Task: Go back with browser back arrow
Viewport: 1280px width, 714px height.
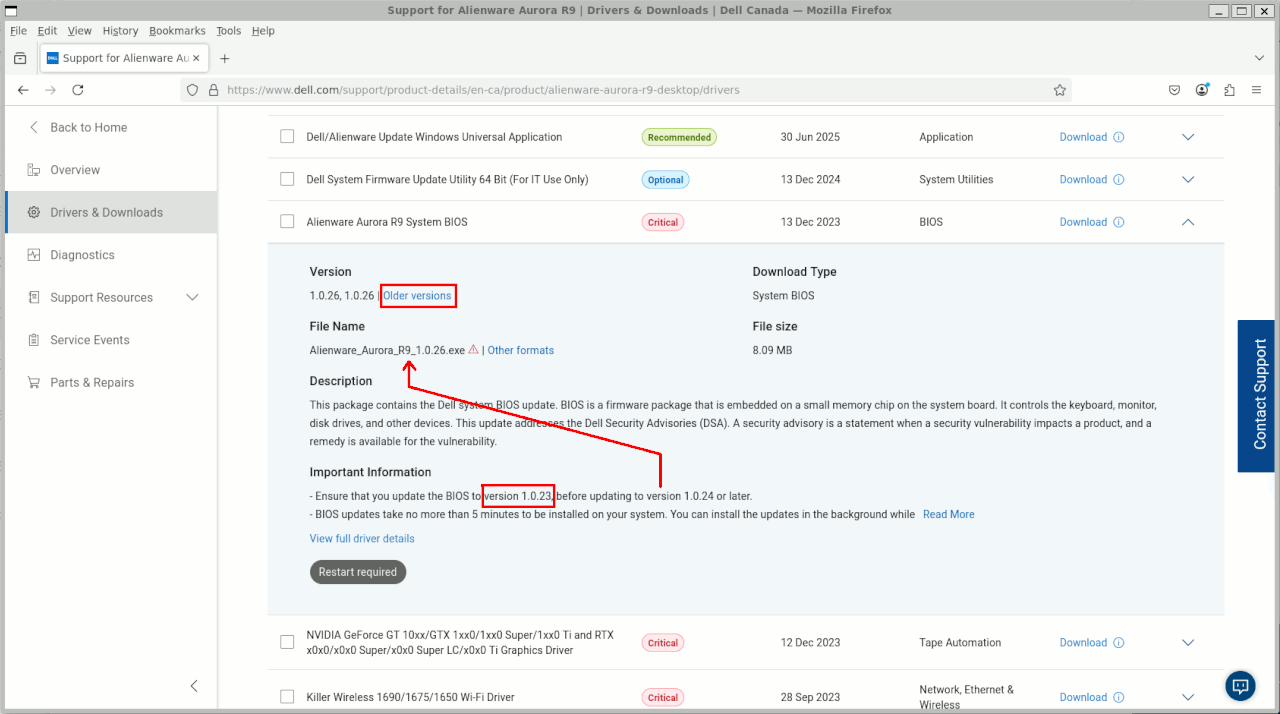Action: click(23, 90)
